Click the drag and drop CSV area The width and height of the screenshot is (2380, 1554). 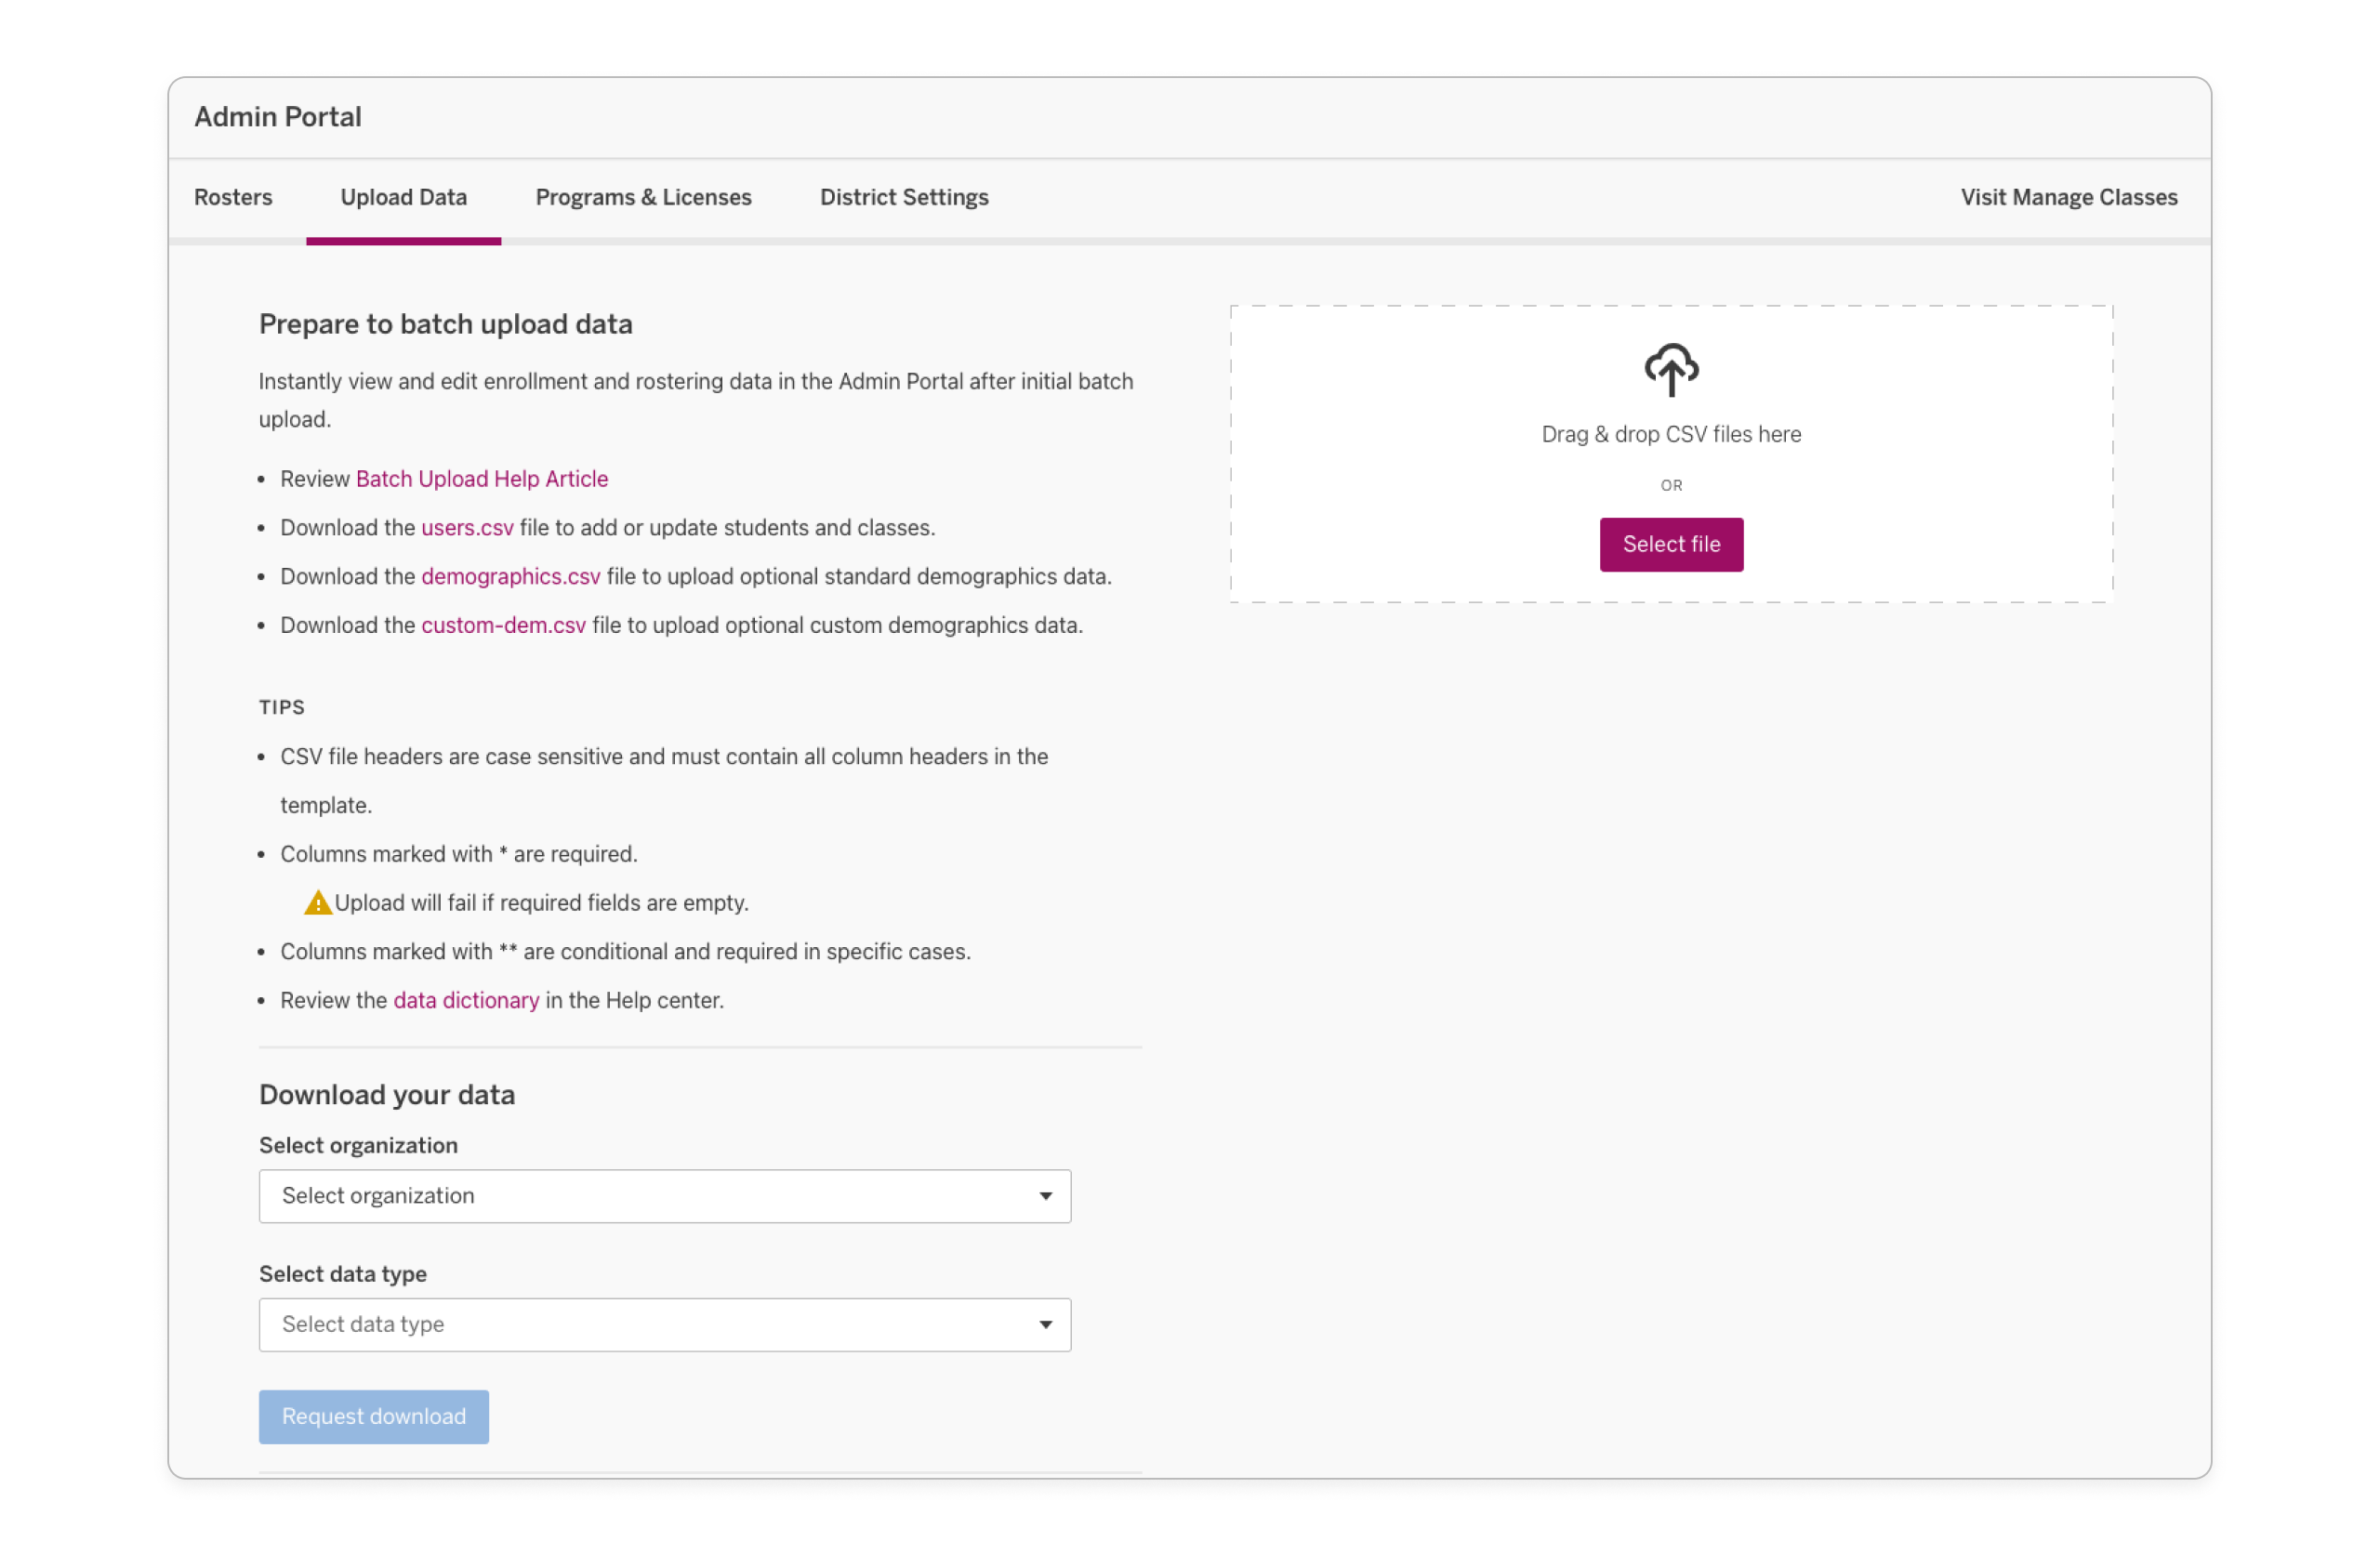[1671, 434]
